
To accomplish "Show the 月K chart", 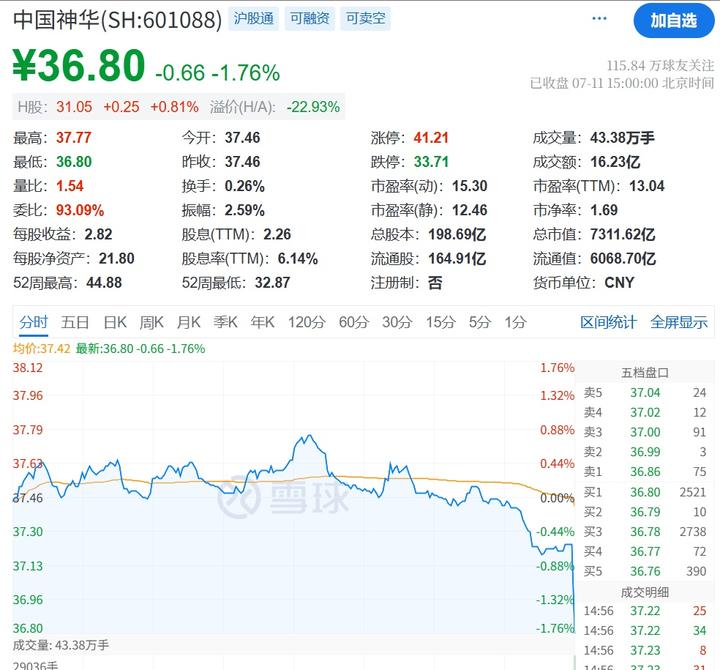I will [x=189, y=322].
